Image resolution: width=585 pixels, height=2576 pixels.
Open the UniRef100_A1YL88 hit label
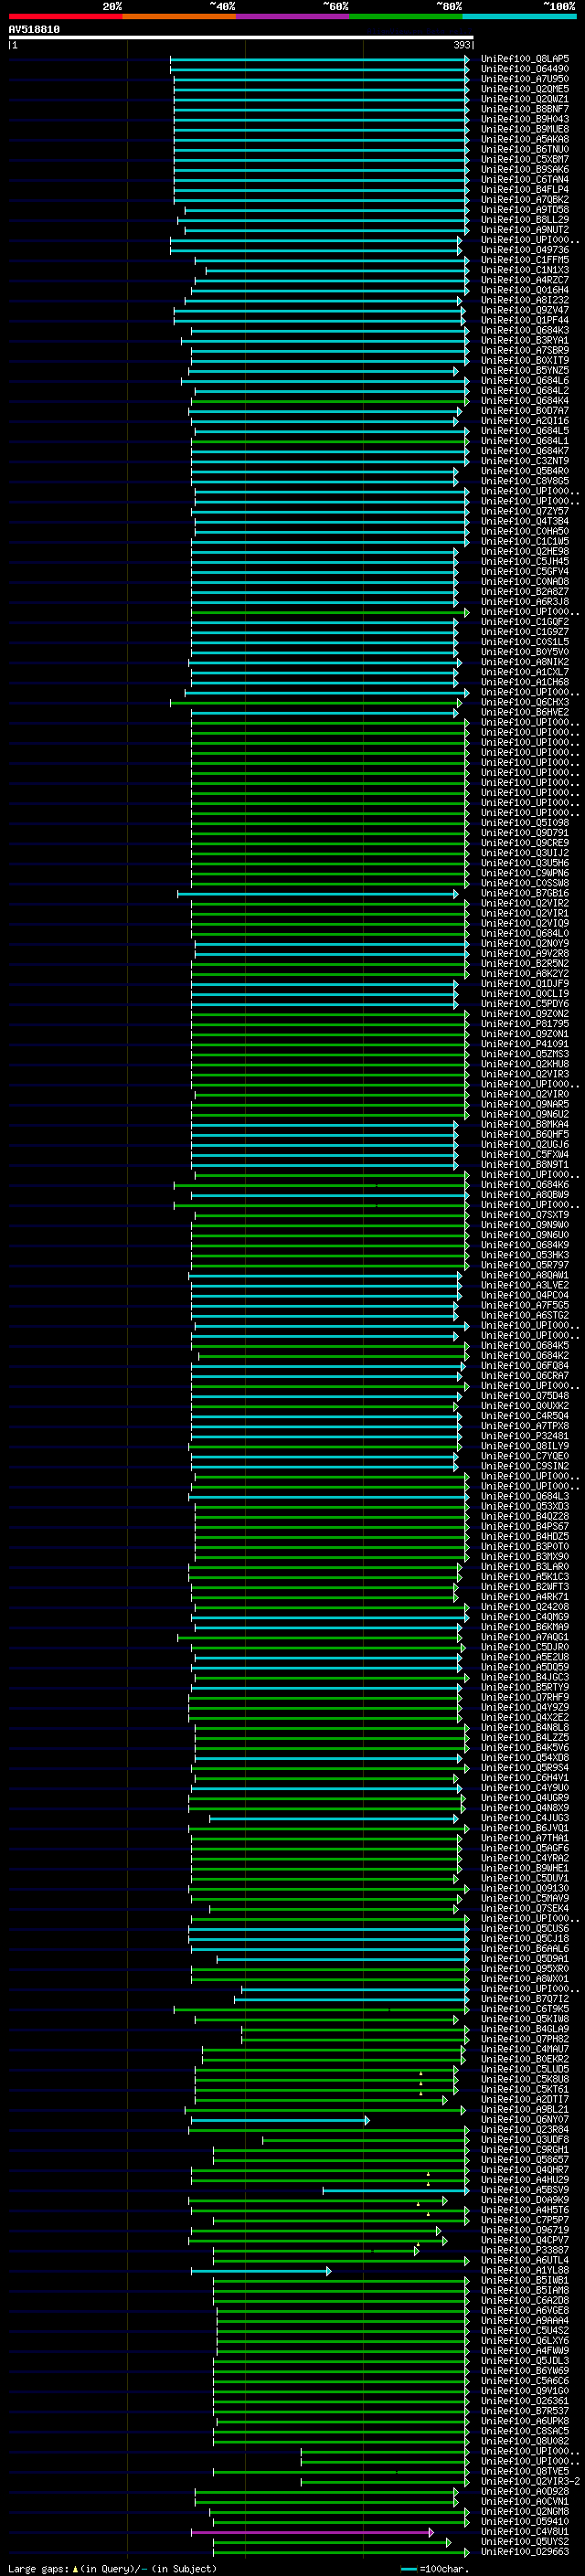(524, 2271)
